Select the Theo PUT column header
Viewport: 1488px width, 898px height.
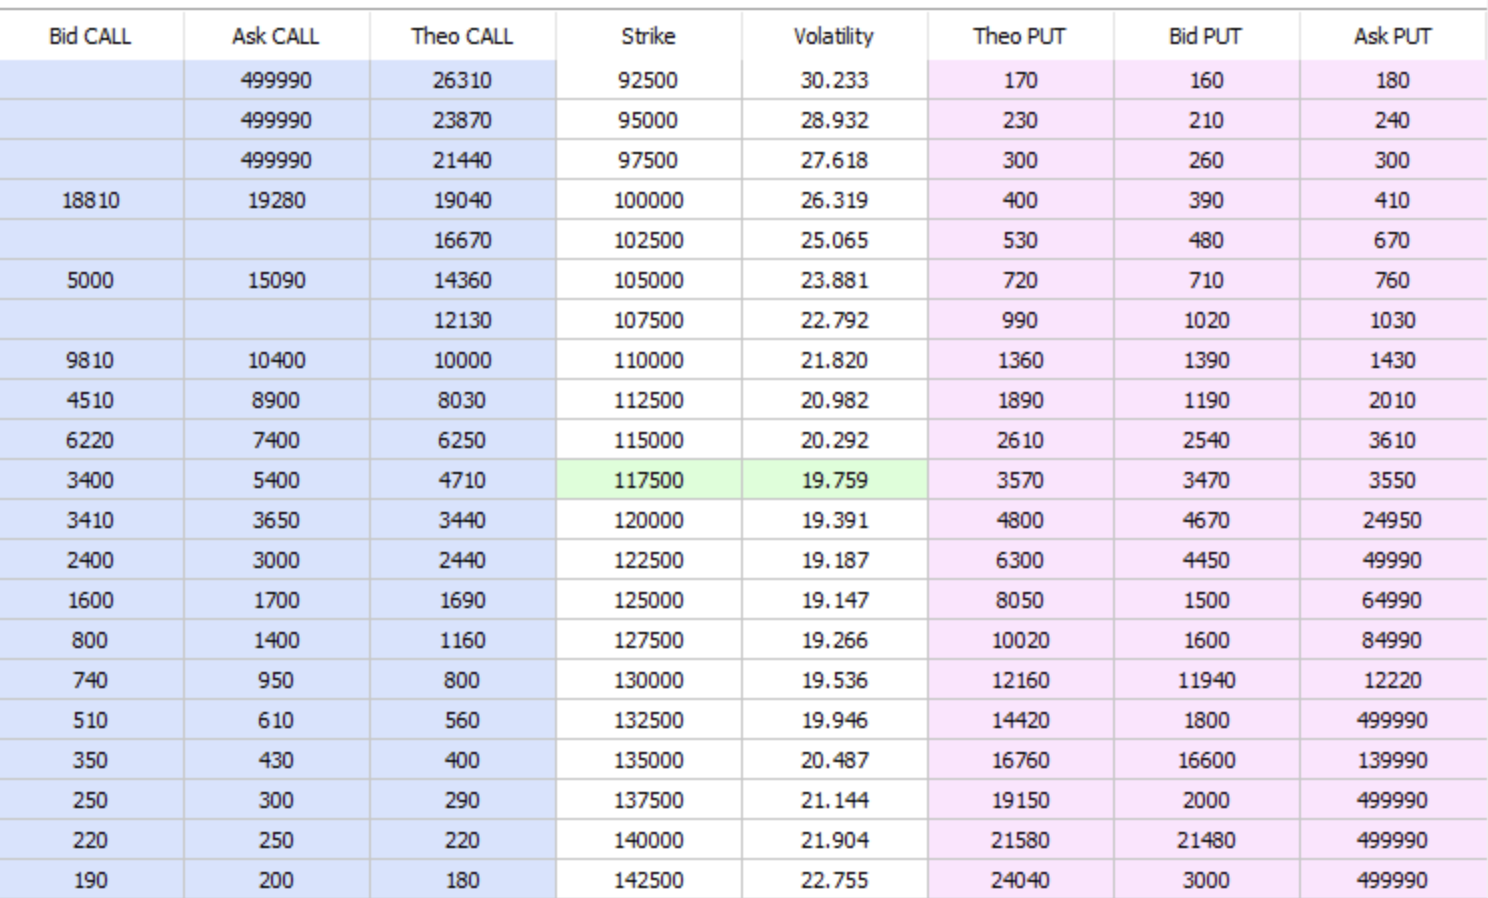(1020, 37)
